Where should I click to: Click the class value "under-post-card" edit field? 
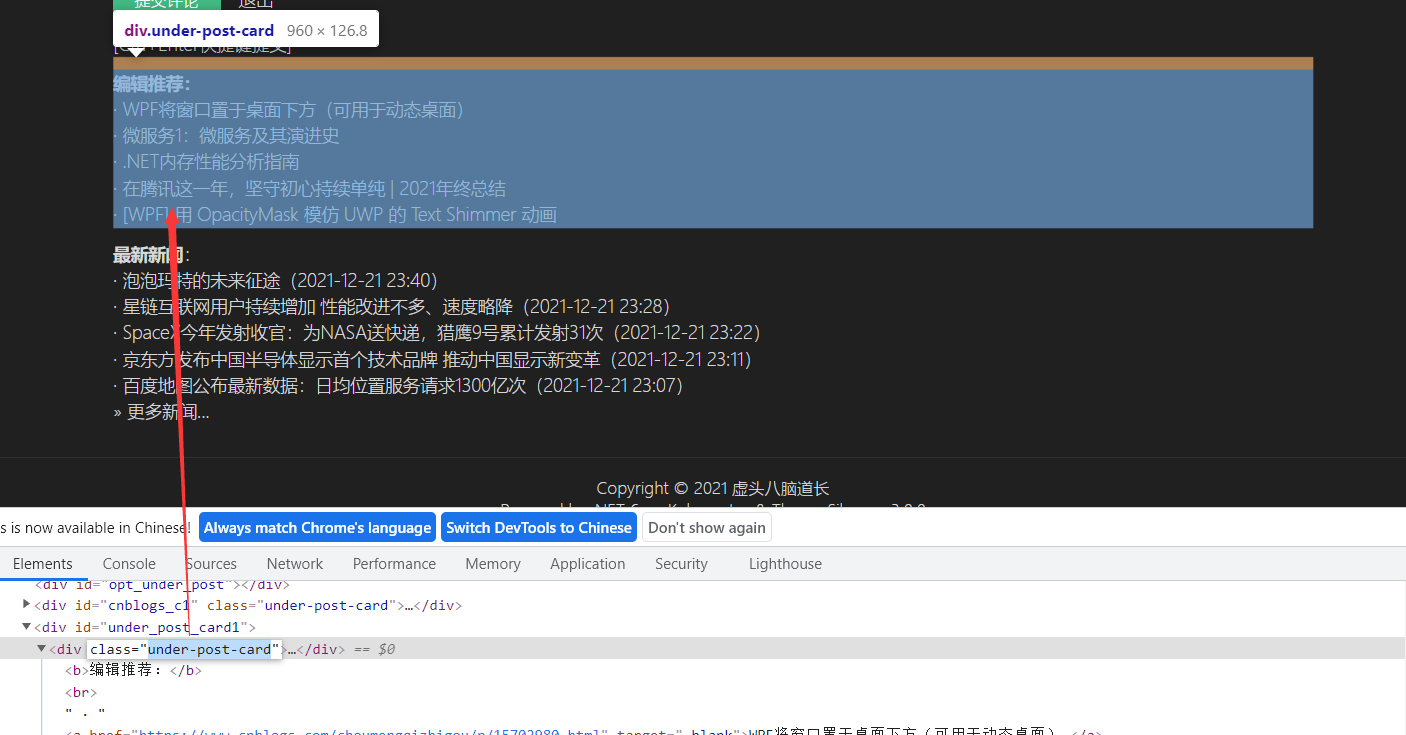pos(209,649)
